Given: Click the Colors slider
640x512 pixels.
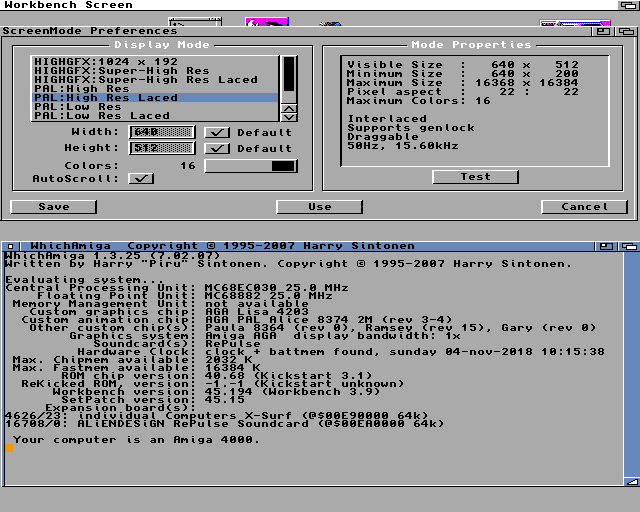Looking at the screenshot, I should pyautogui.click(x=251, y=166).
